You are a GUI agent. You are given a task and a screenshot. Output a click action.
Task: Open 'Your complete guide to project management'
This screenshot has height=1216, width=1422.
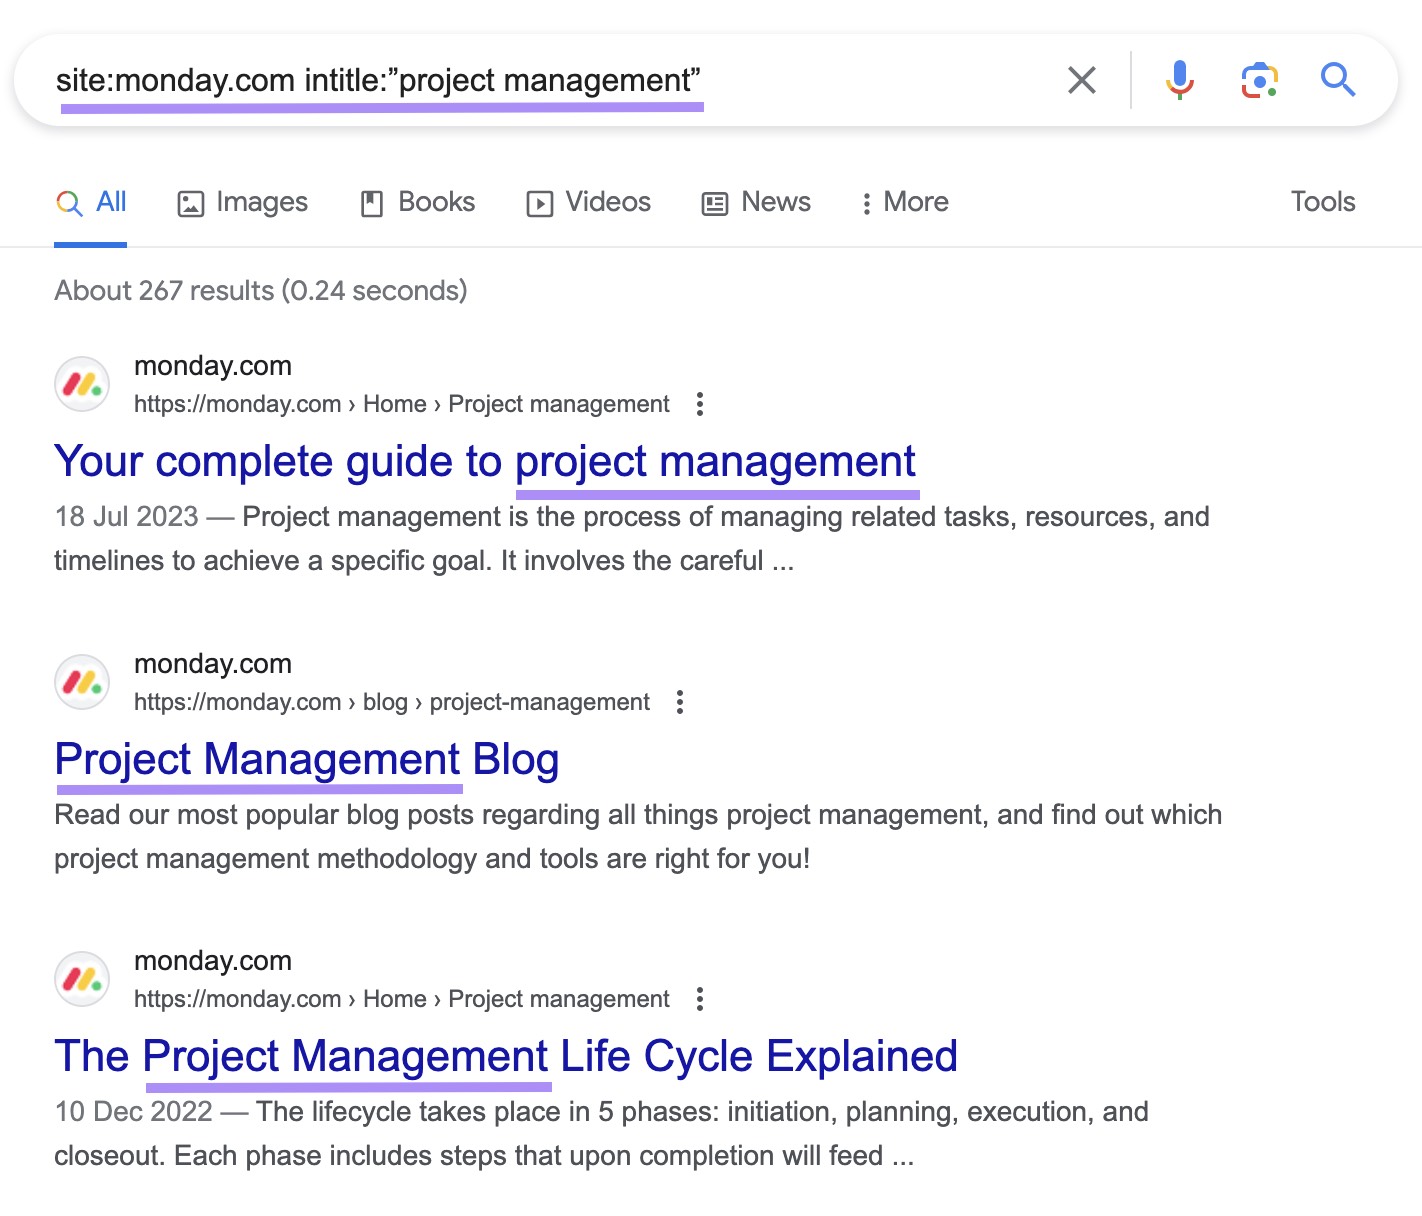(484, 461)
